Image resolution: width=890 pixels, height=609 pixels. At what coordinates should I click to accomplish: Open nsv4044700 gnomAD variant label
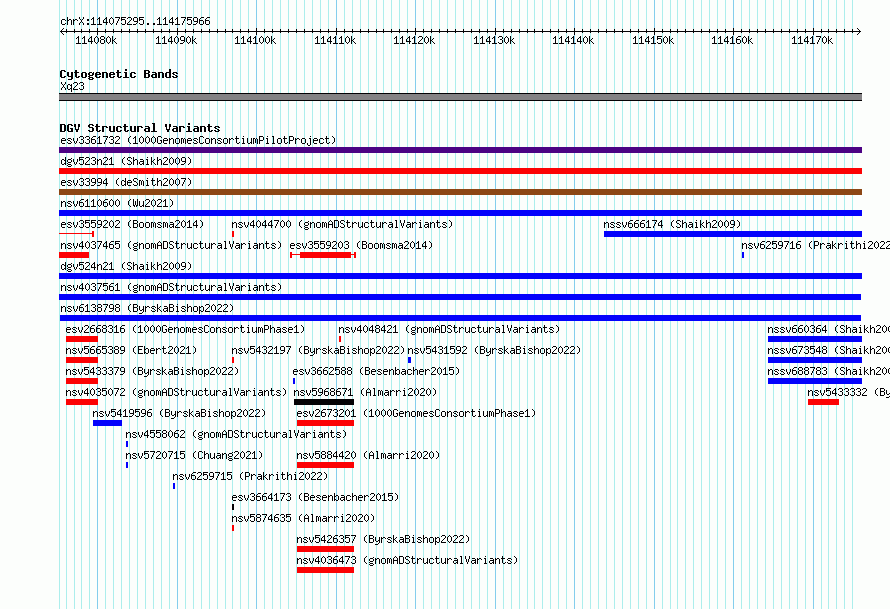(342, 224)
